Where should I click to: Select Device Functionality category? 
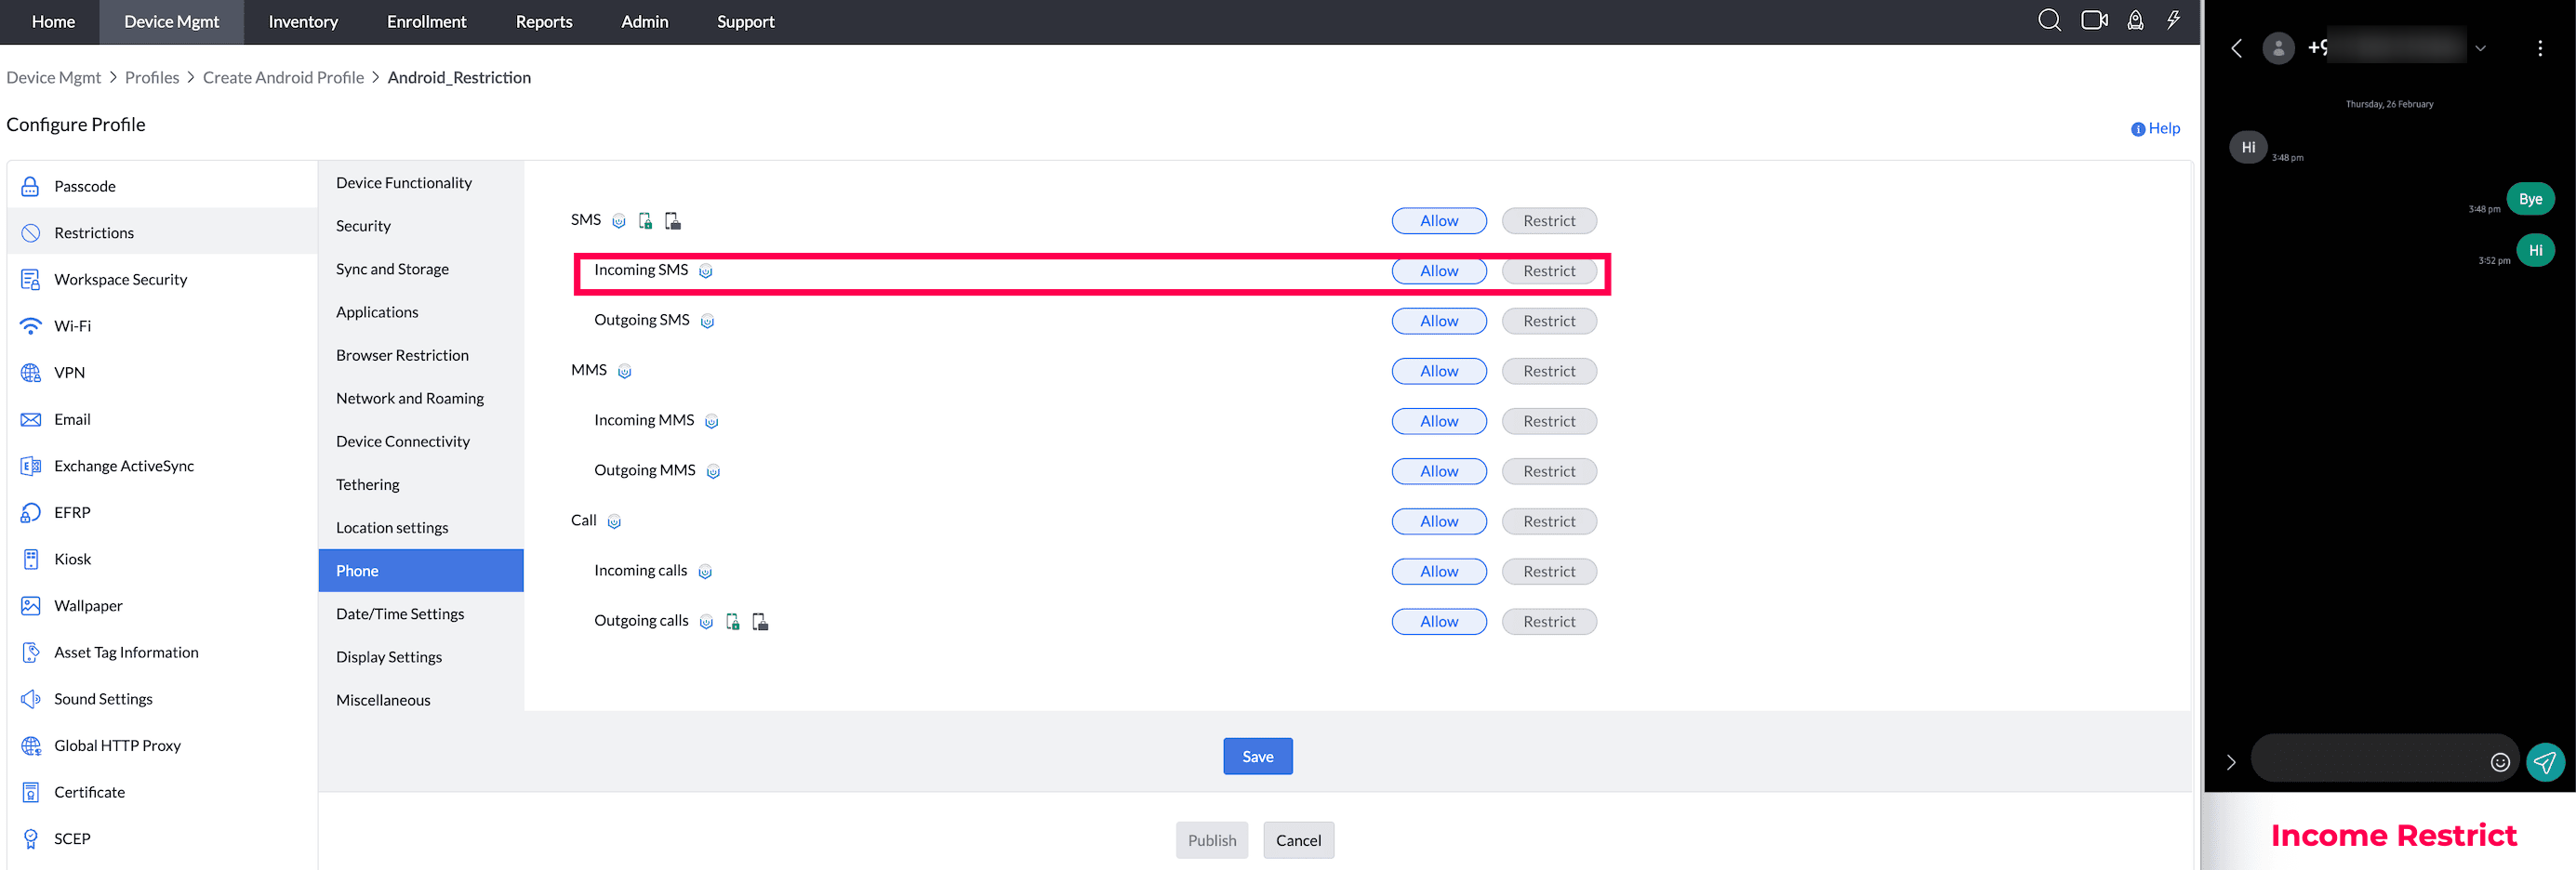[421, 183]
